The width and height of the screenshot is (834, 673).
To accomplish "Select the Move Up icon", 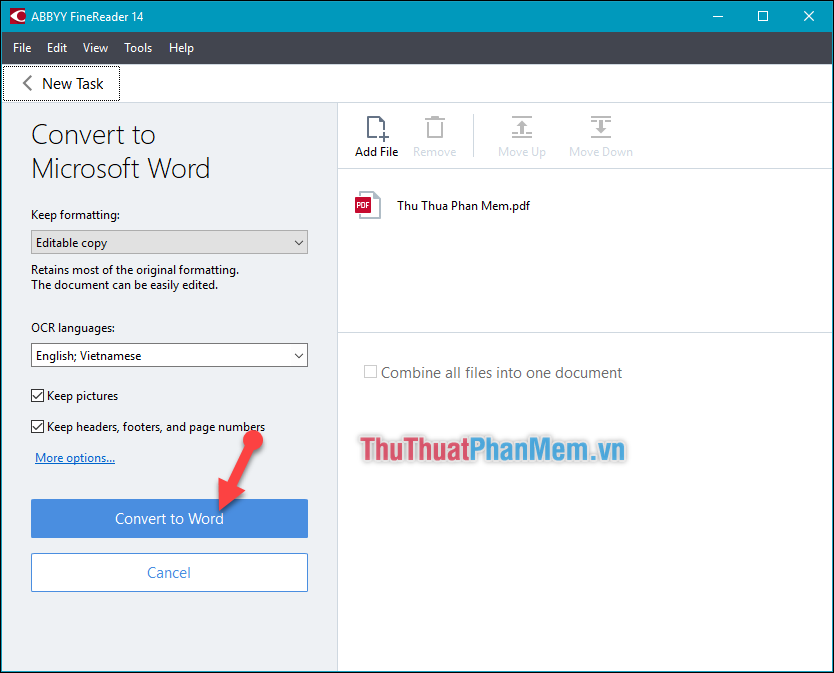I will point(521,128).
